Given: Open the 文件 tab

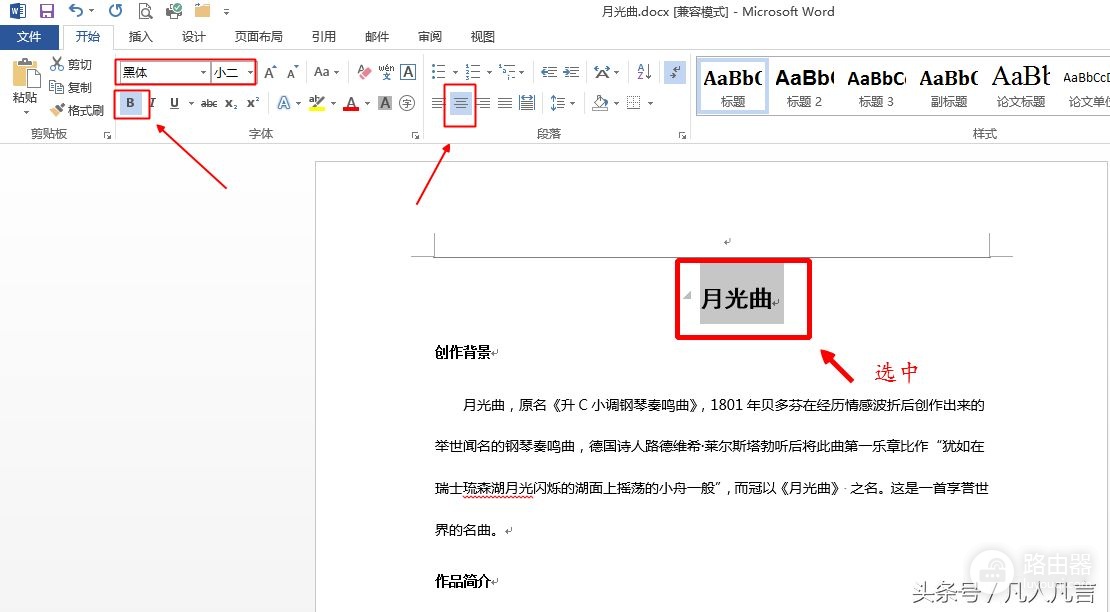Looking at the screenshot, I should pyautogui.click(x=28, y=37).
